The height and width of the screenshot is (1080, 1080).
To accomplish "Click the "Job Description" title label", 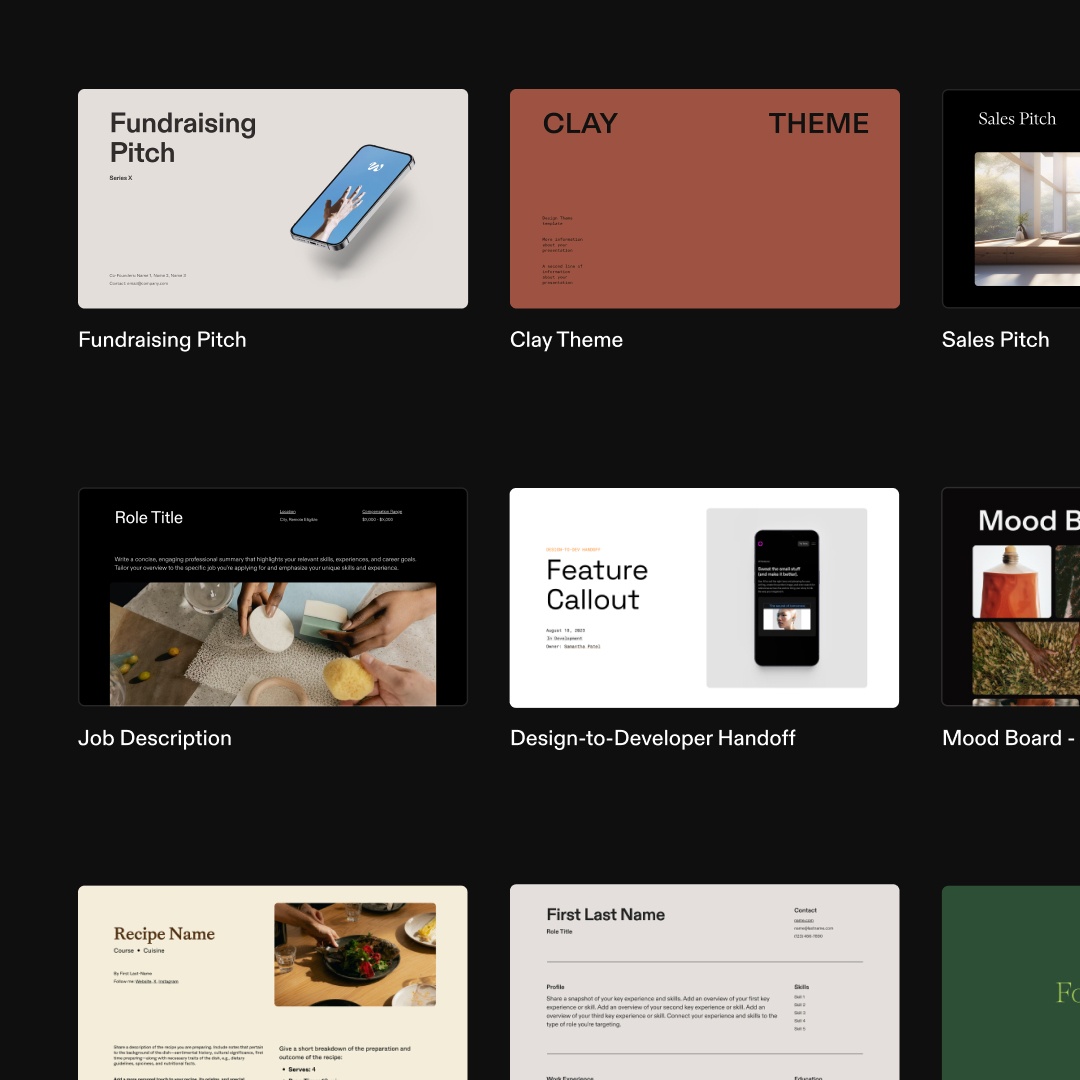I will pyautogui.click(x=155, y=738).
